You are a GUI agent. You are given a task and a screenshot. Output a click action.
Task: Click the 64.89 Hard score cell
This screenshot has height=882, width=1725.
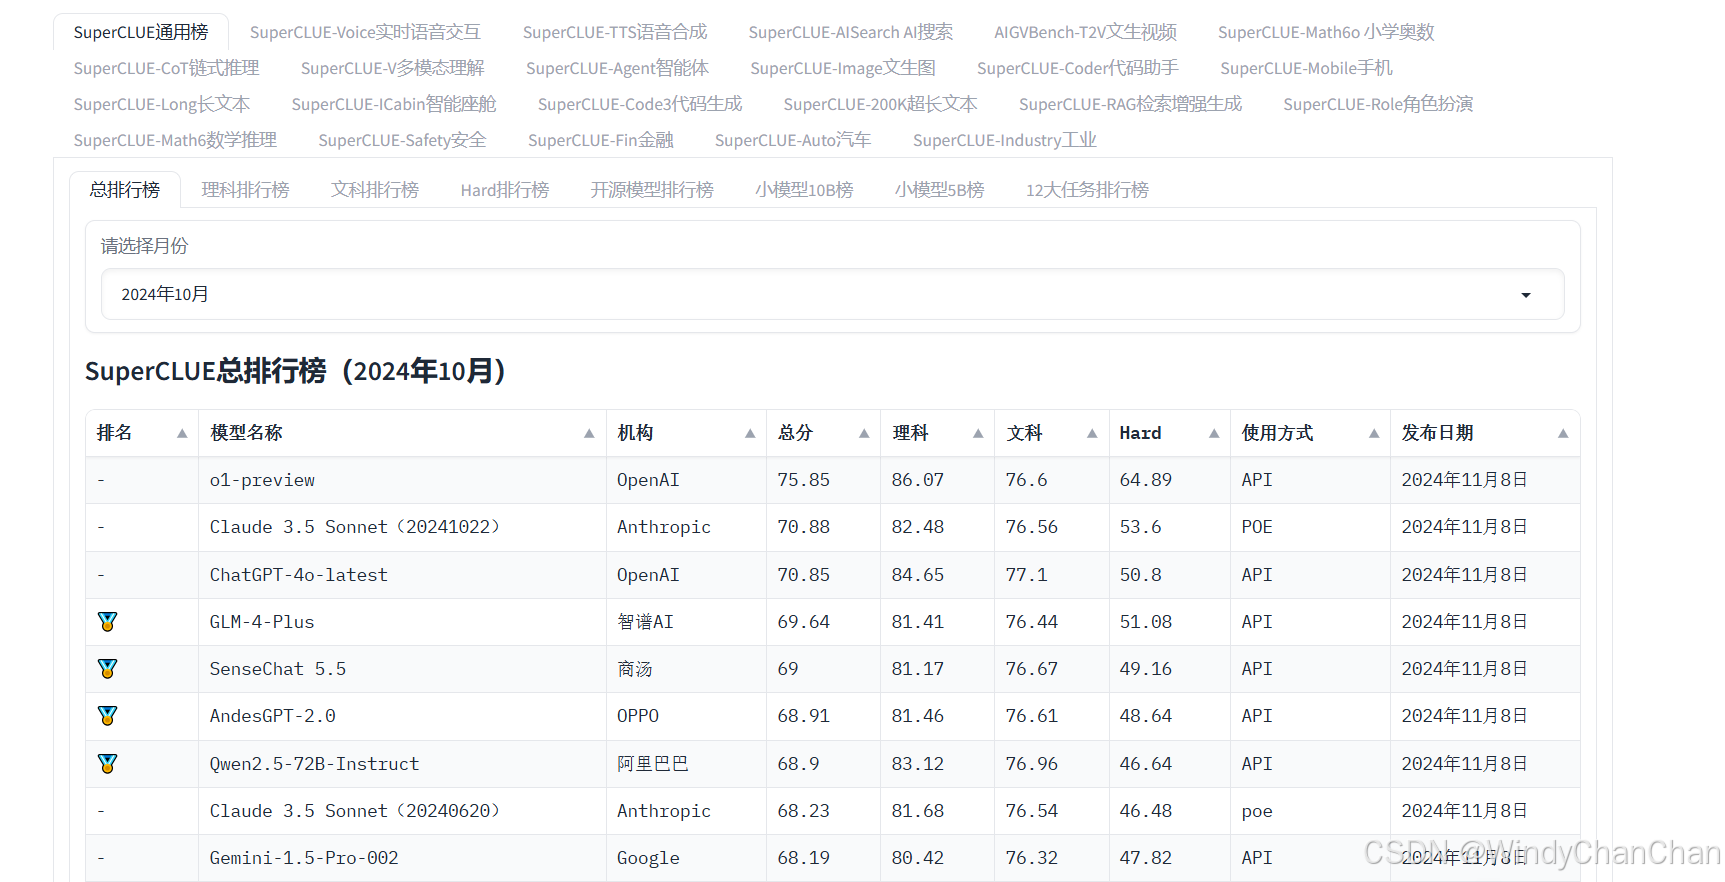pyautogui.click(x=1169, y=480)
